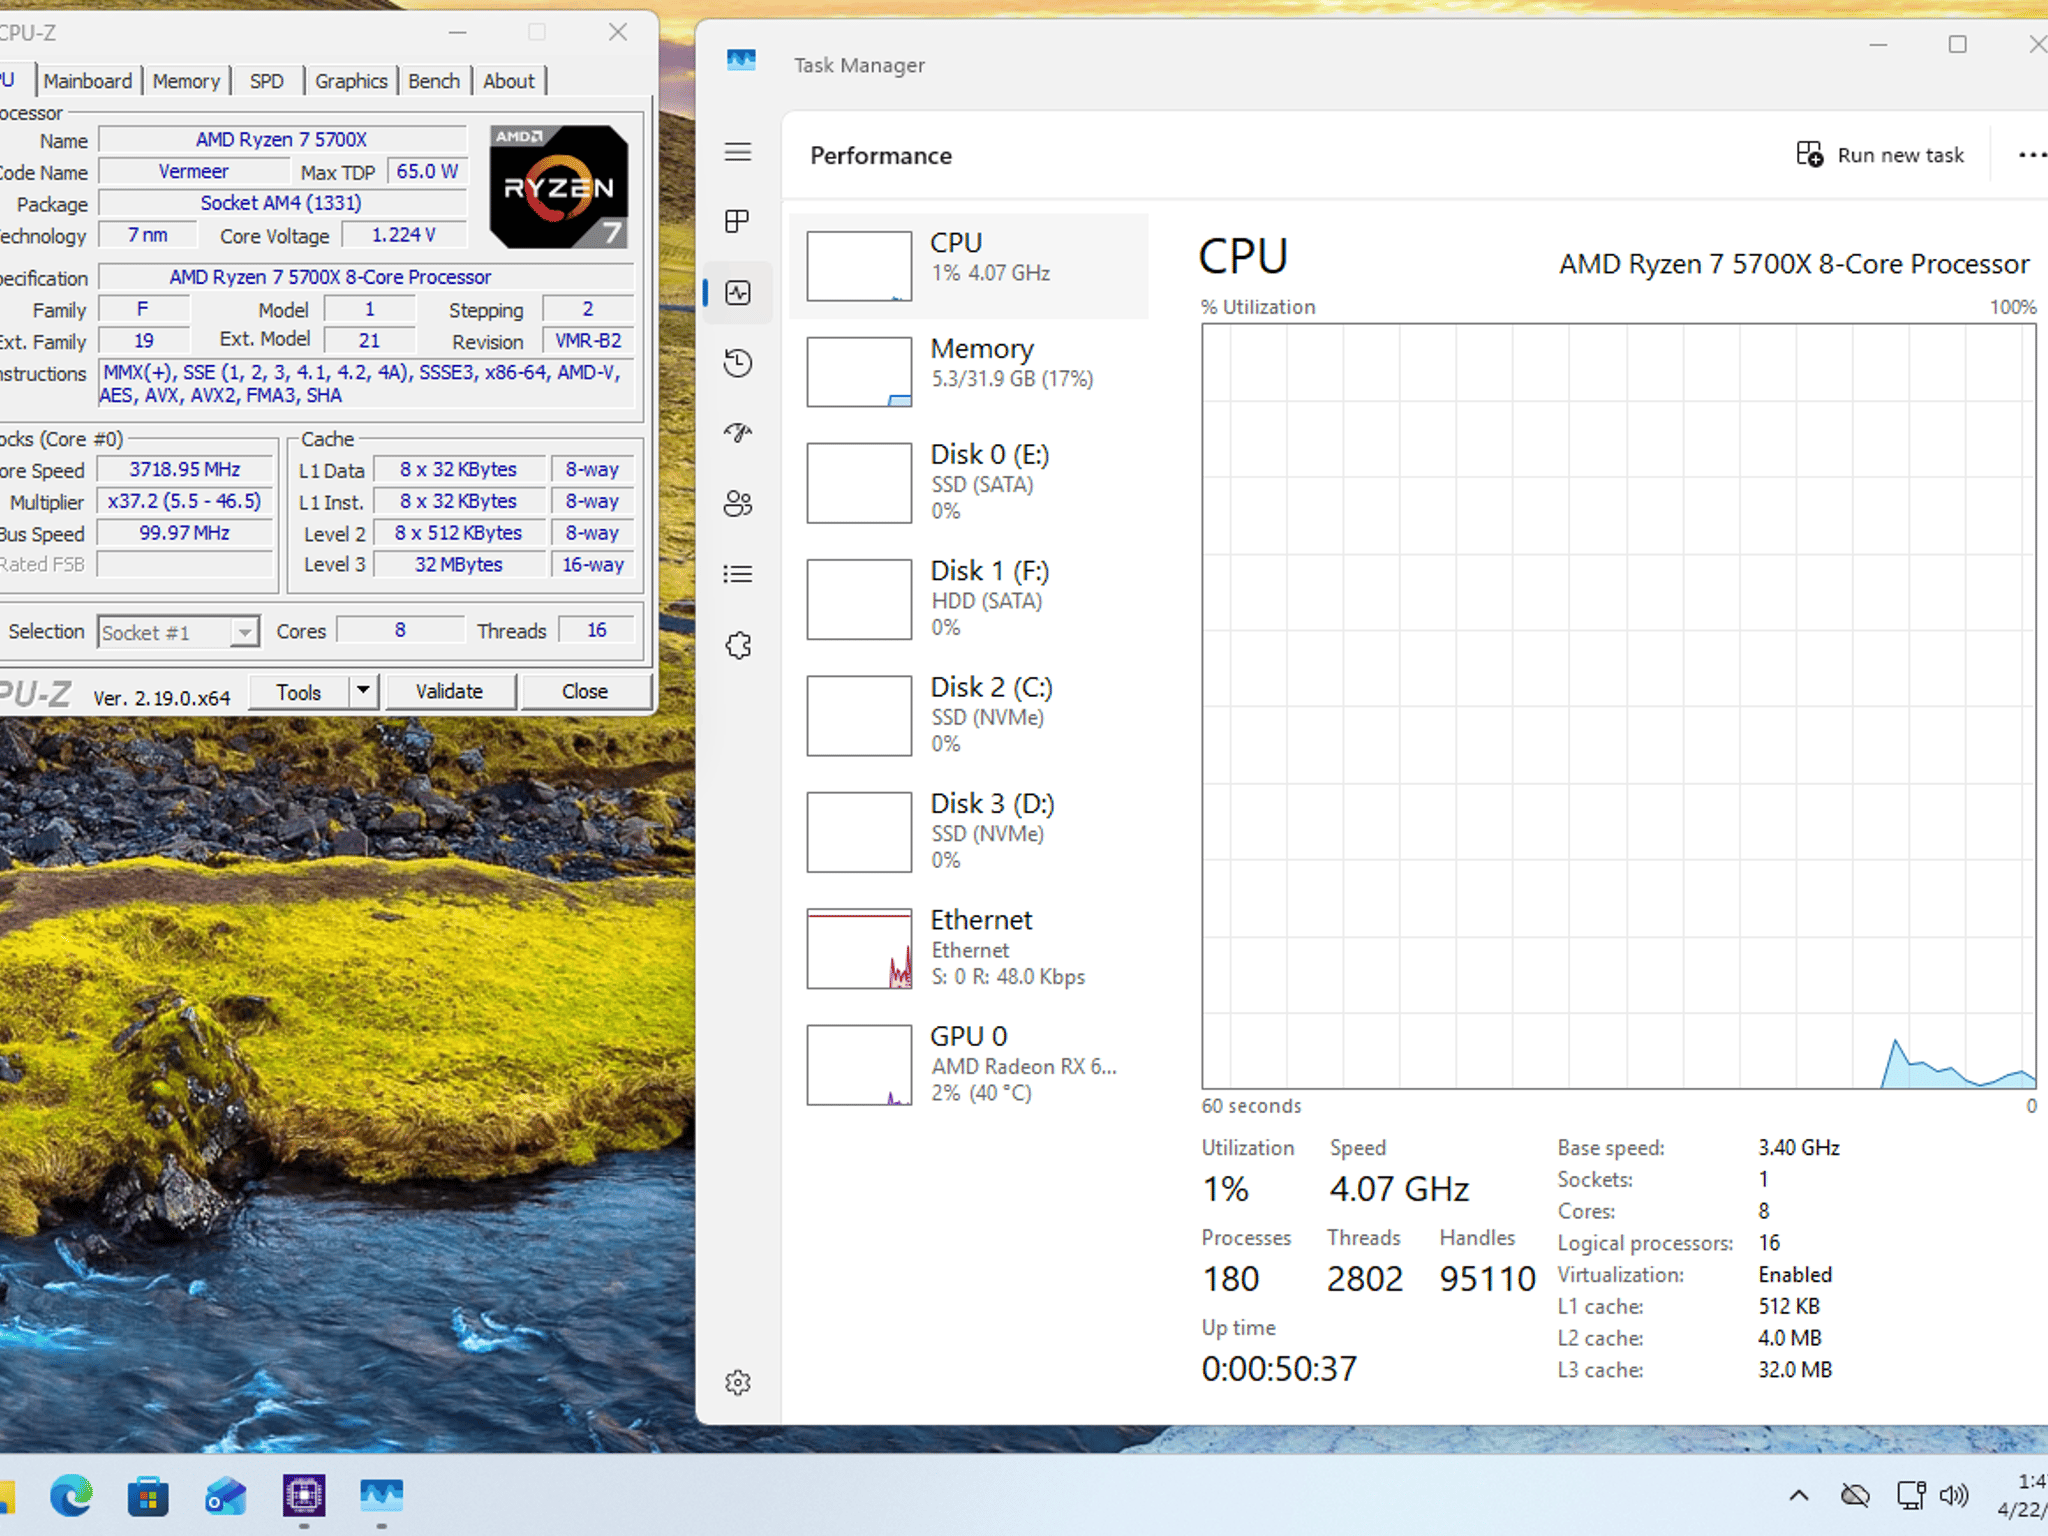Open the Users icon in Task Manager sidebar
Viewport: 2048px width, 1536px height.
point(738,504)
